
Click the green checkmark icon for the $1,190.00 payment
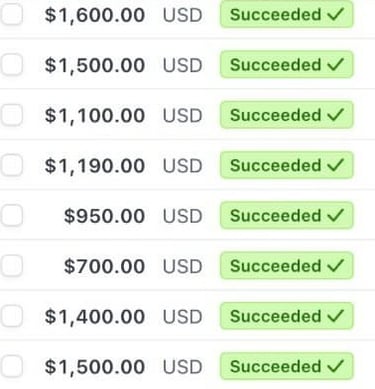(x=335, y=165)
